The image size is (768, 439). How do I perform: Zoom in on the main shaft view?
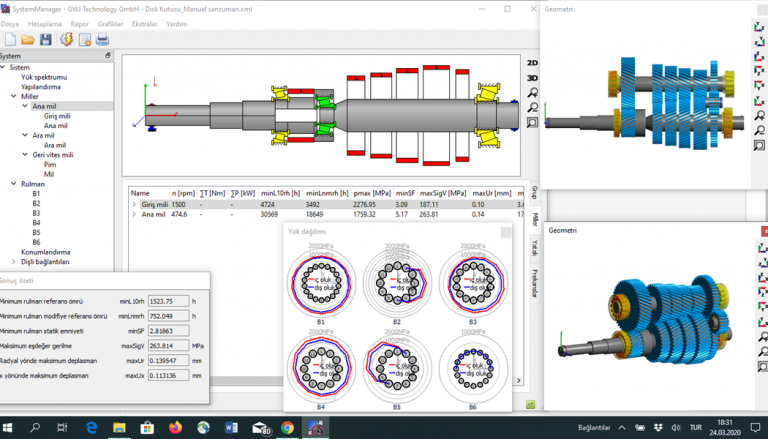point(532,93)
